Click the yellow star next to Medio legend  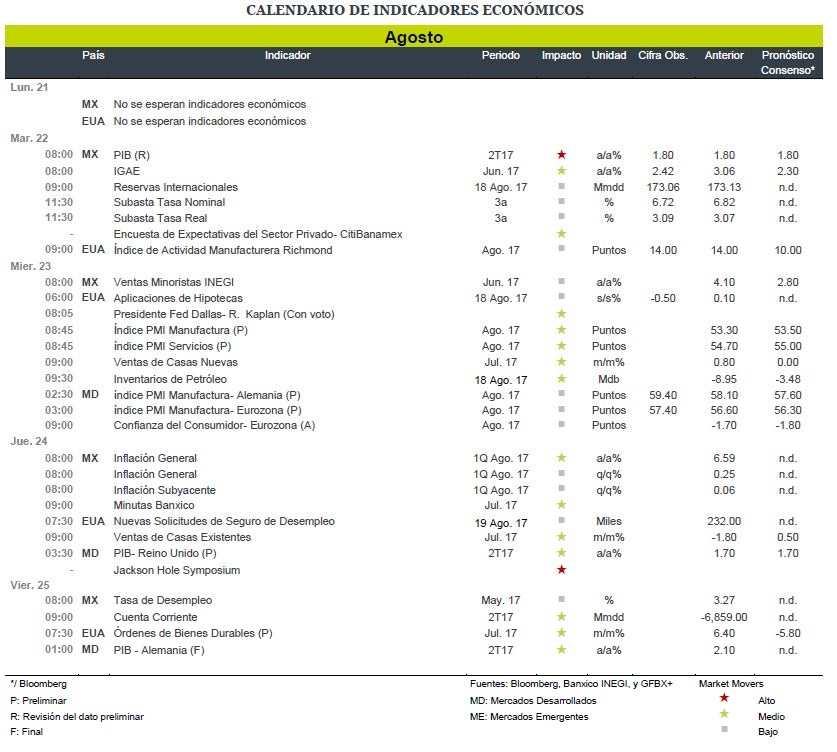coord(724,714)
